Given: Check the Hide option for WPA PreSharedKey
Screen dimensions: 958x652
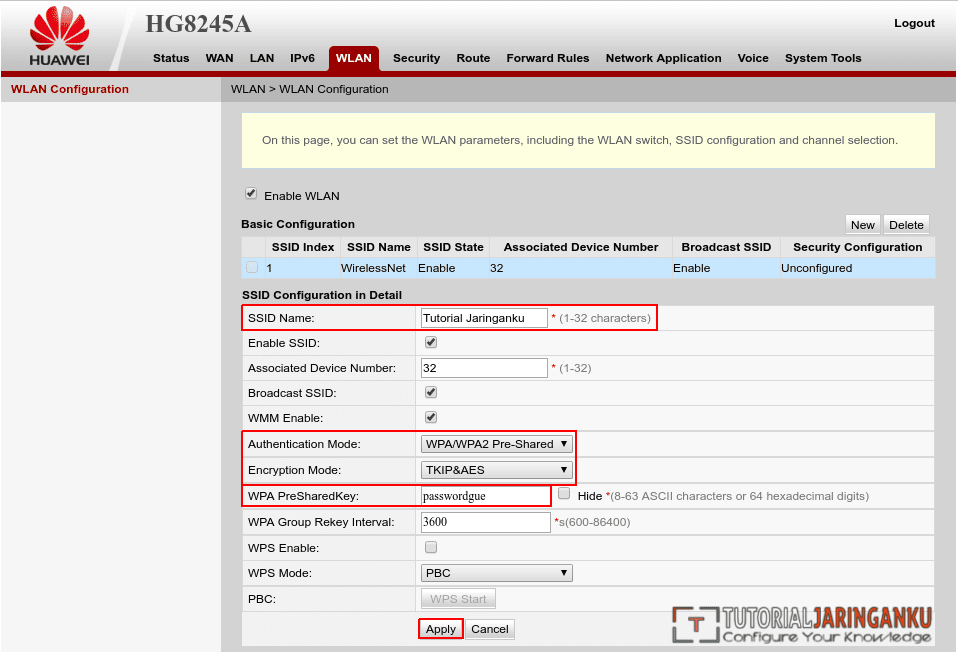Looking at the screenshot, I should point(563,492).
